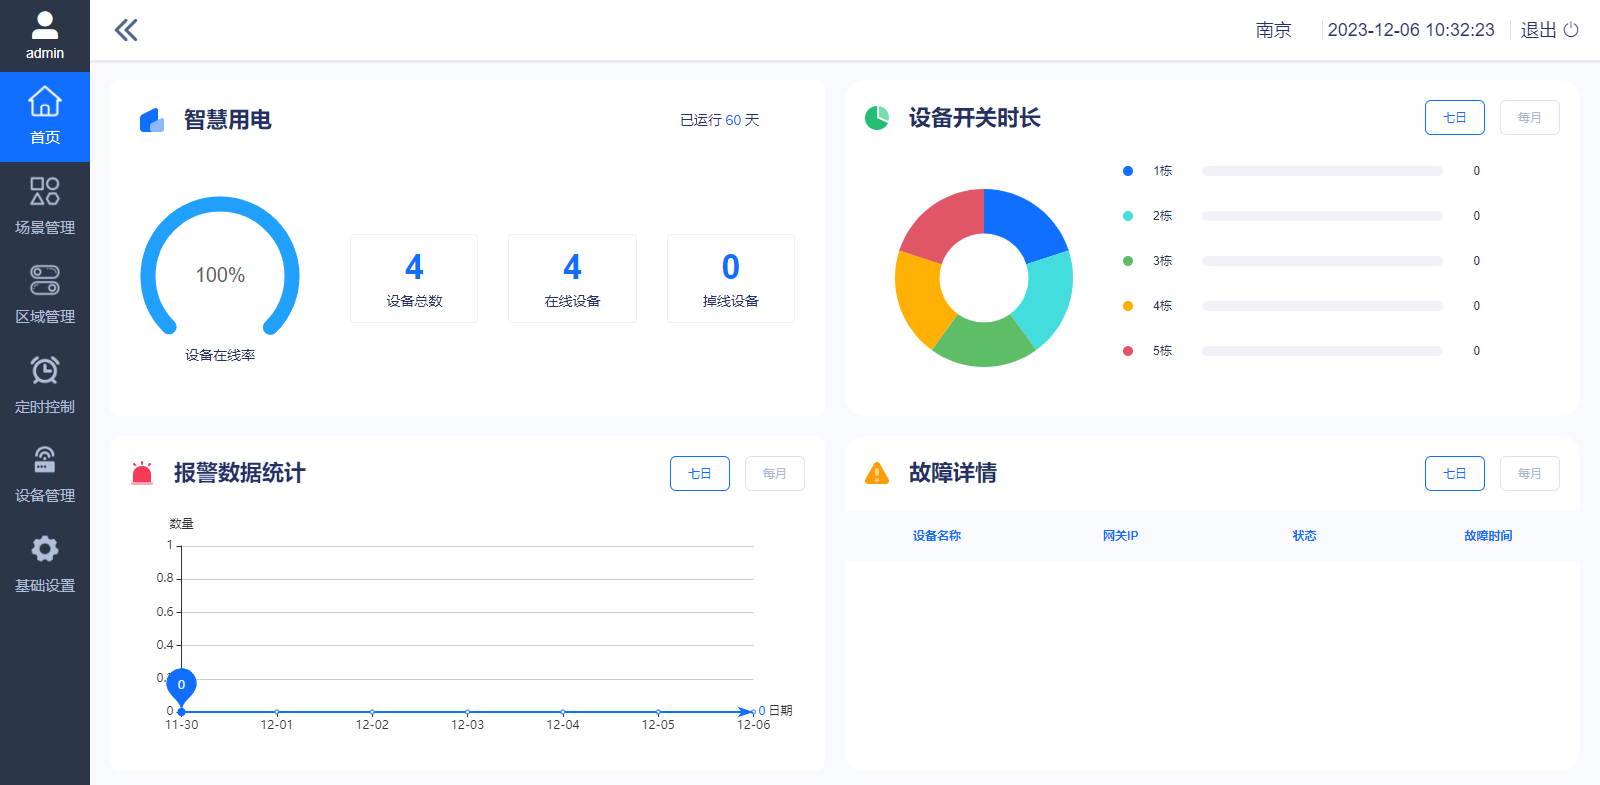Click the 退出 logout power icon
This screenshot has height=785, width=1600.
click(1571, 30)
